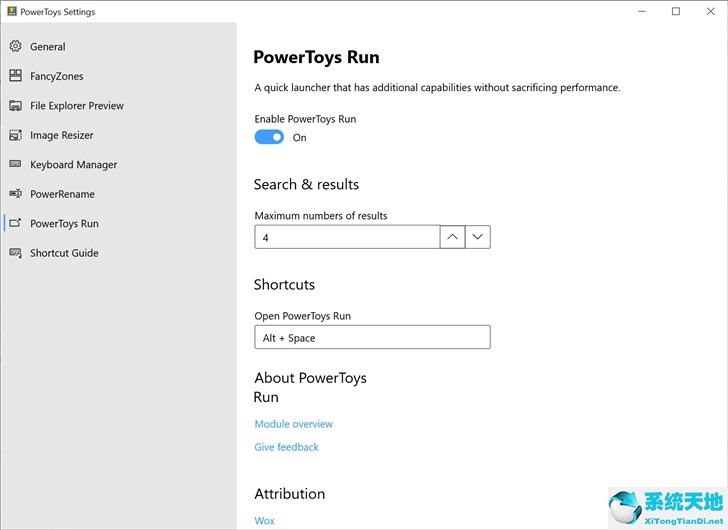Image resolution: width=728 pixels, height=530 pixels.
Task: Go to FancyZones settings
Action: point(57,76)
